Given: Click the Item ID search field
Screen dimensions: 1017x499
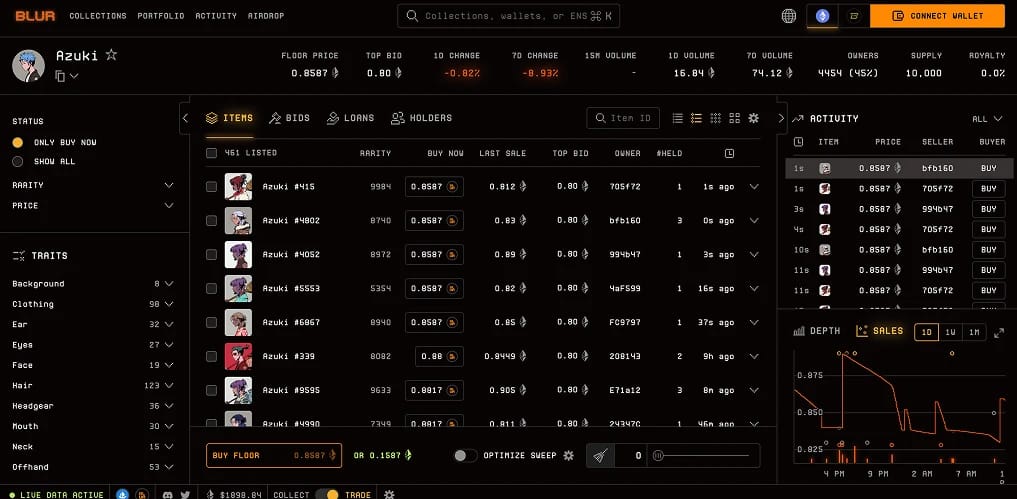Looking at the screenshot, I should click(x=623, y=118).
